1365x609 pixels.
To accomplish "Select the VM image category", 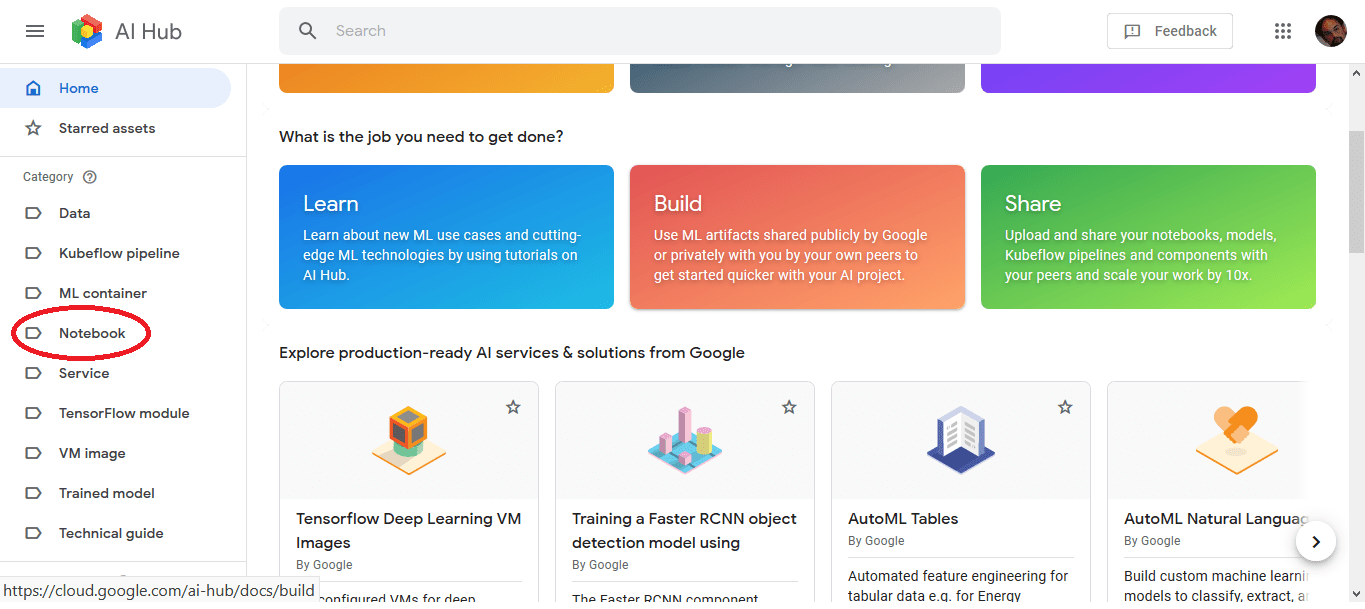I will coord(115,453).
